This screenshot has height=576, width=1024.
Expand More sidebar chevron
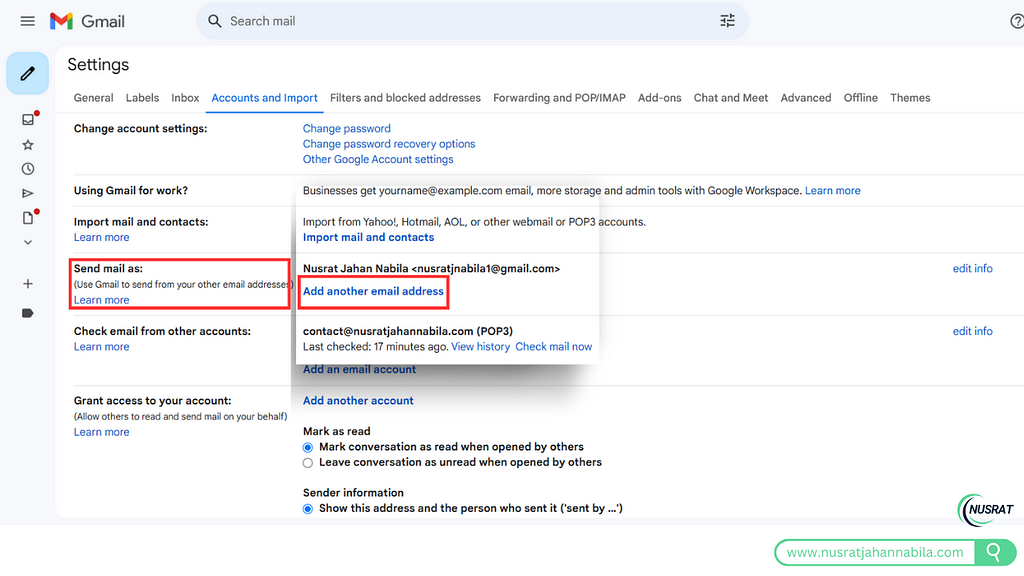click(27, 242)
